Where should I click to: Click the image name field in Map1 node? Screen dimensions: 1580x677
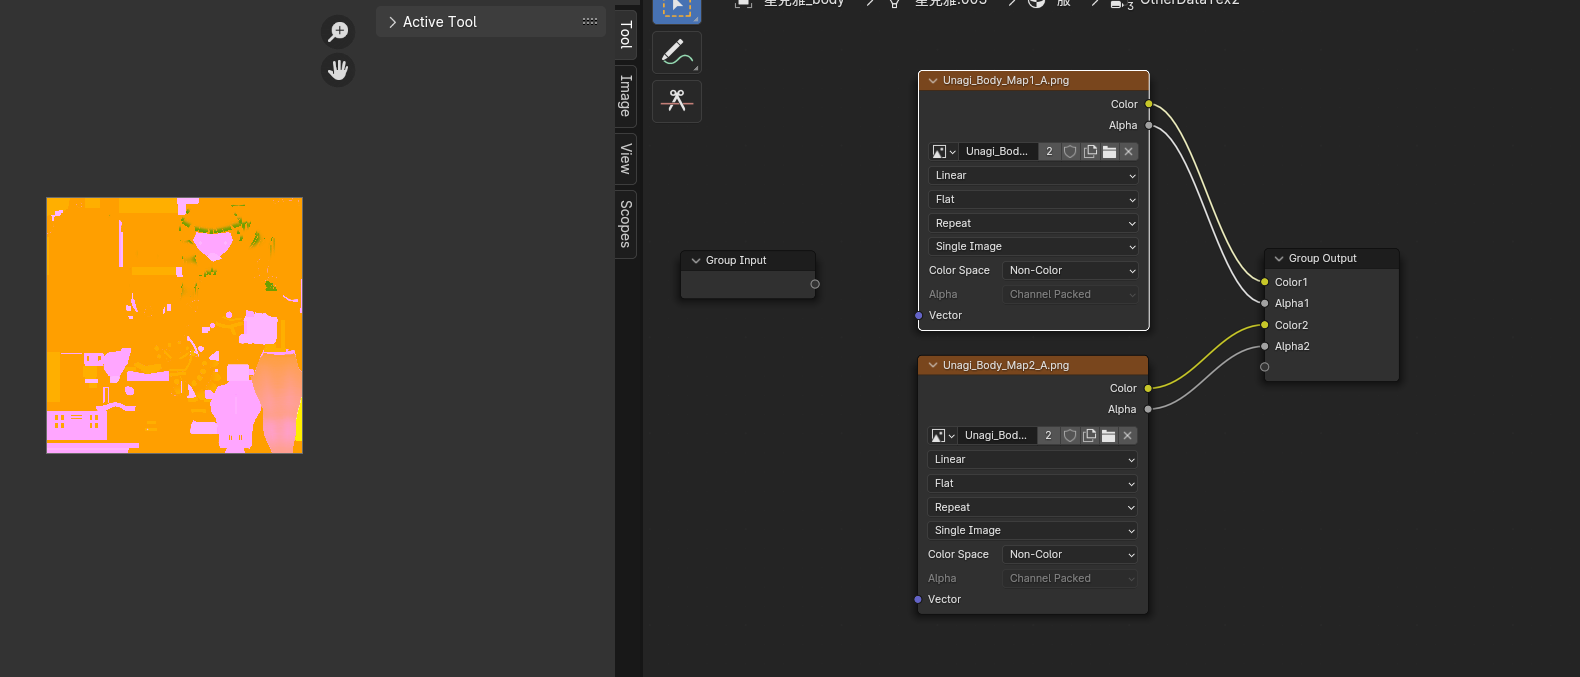click(x=996, y=152)
